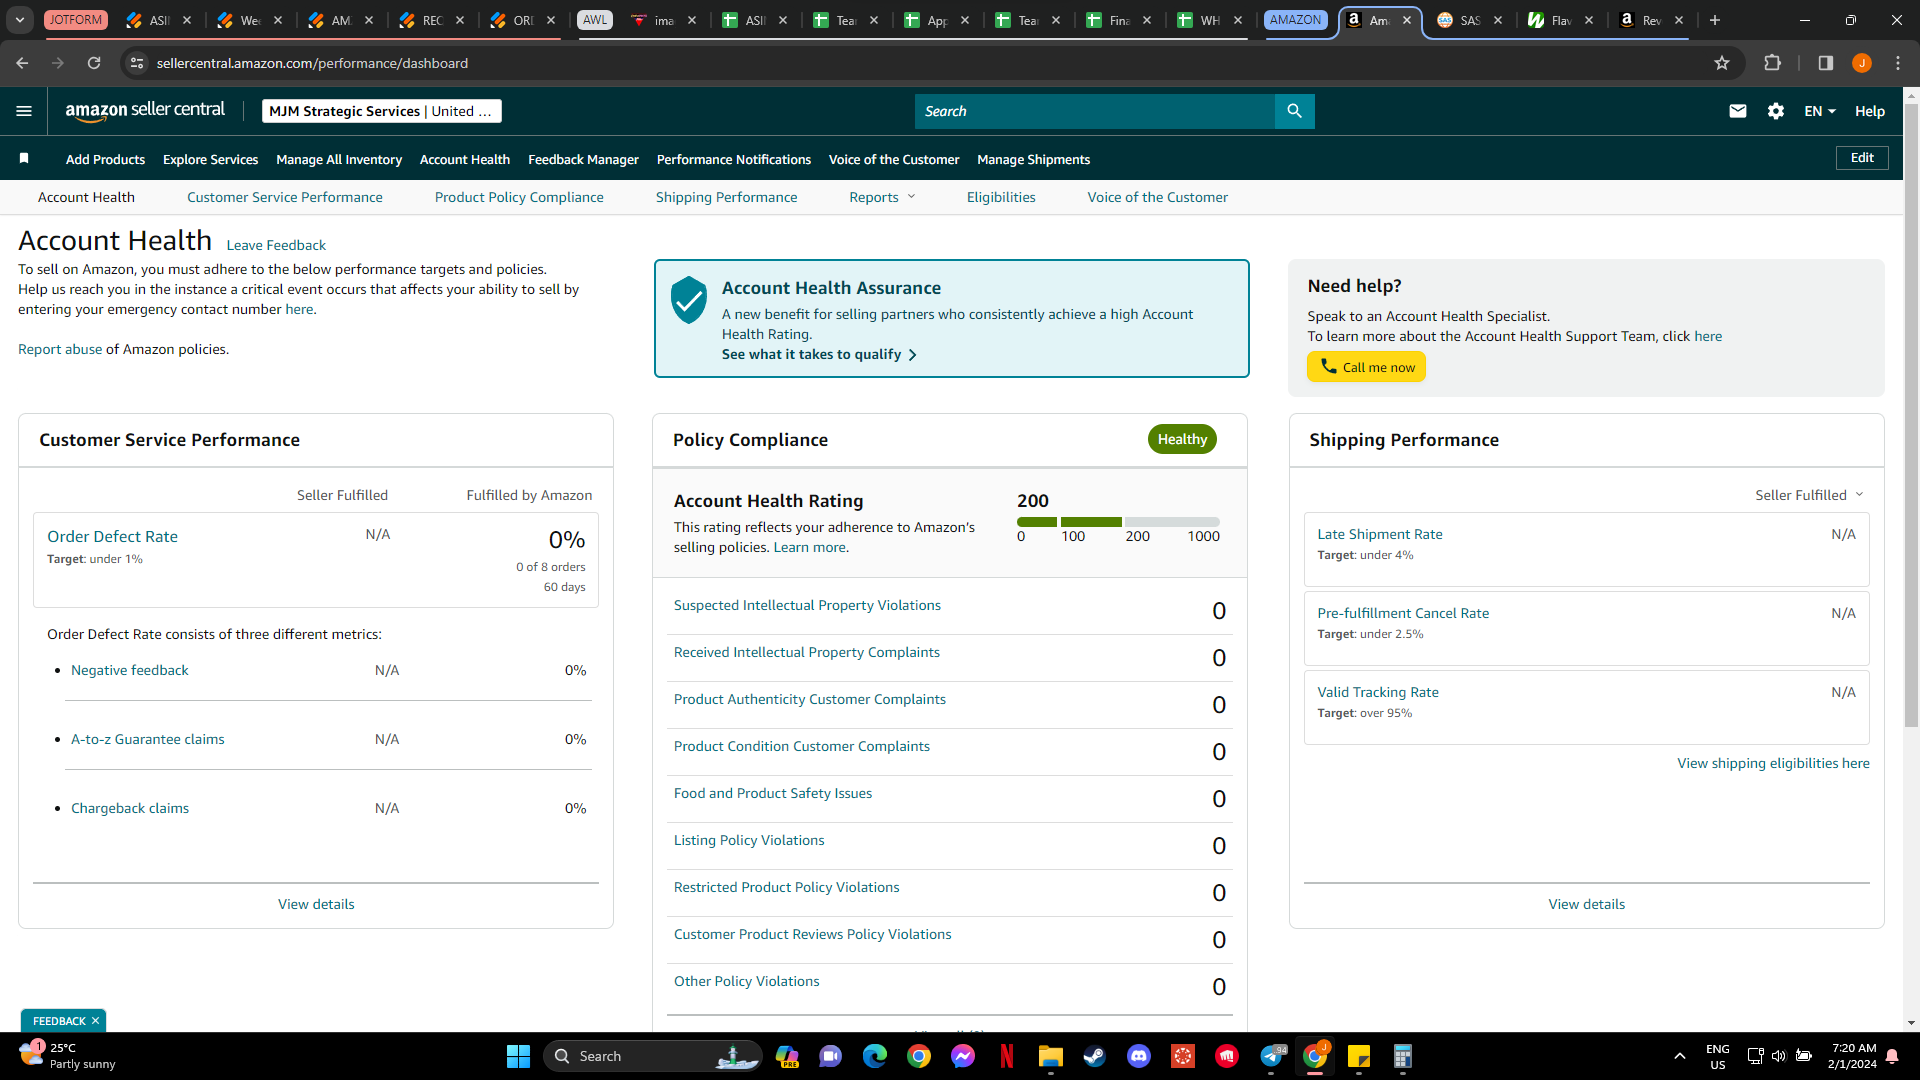Show hidden system tray icons

[x=1680, y=1056]
